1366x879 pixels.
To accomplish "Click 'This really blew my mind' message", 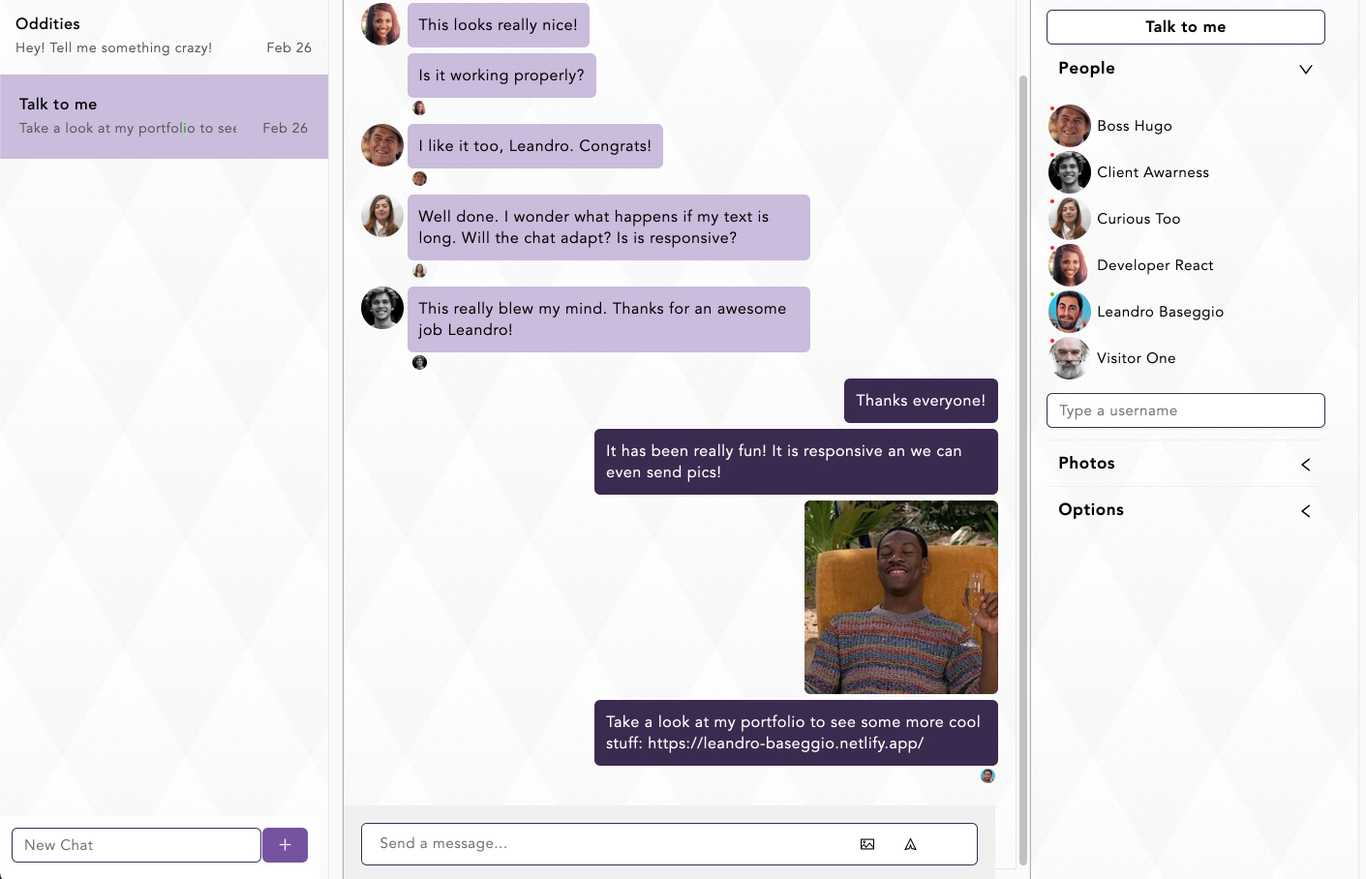I will point(609,319).
